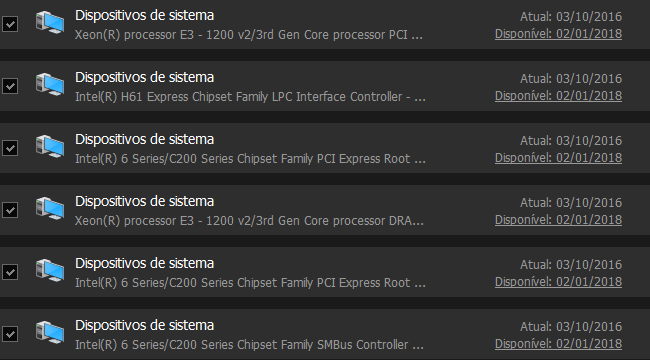Image resolution: width=650 pixels, height=360 pixels.
Task: Toggle checkbox for the SMBus Controller driver
Action: point(10,334)
